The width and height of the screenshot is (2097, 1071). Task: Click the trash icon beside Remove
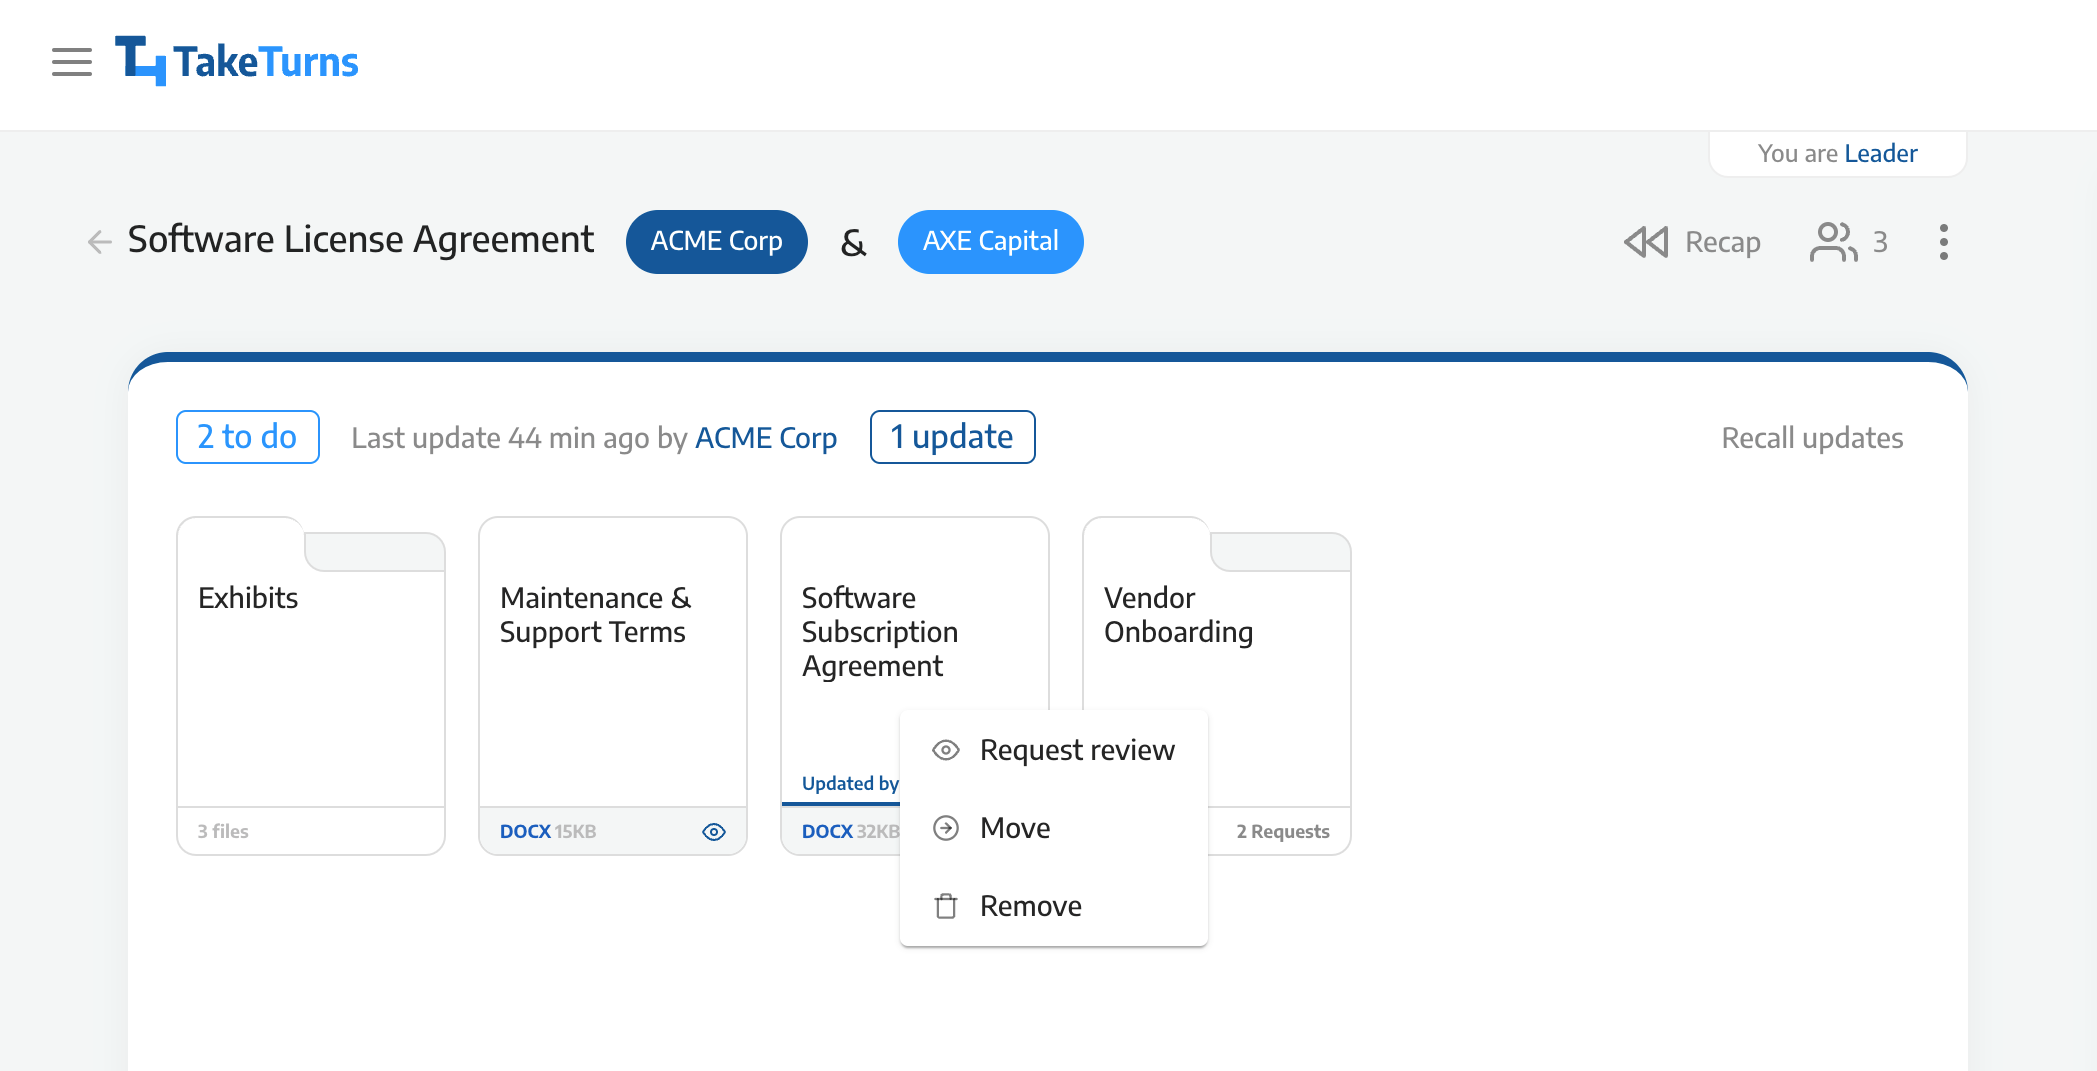click(946, 906)
